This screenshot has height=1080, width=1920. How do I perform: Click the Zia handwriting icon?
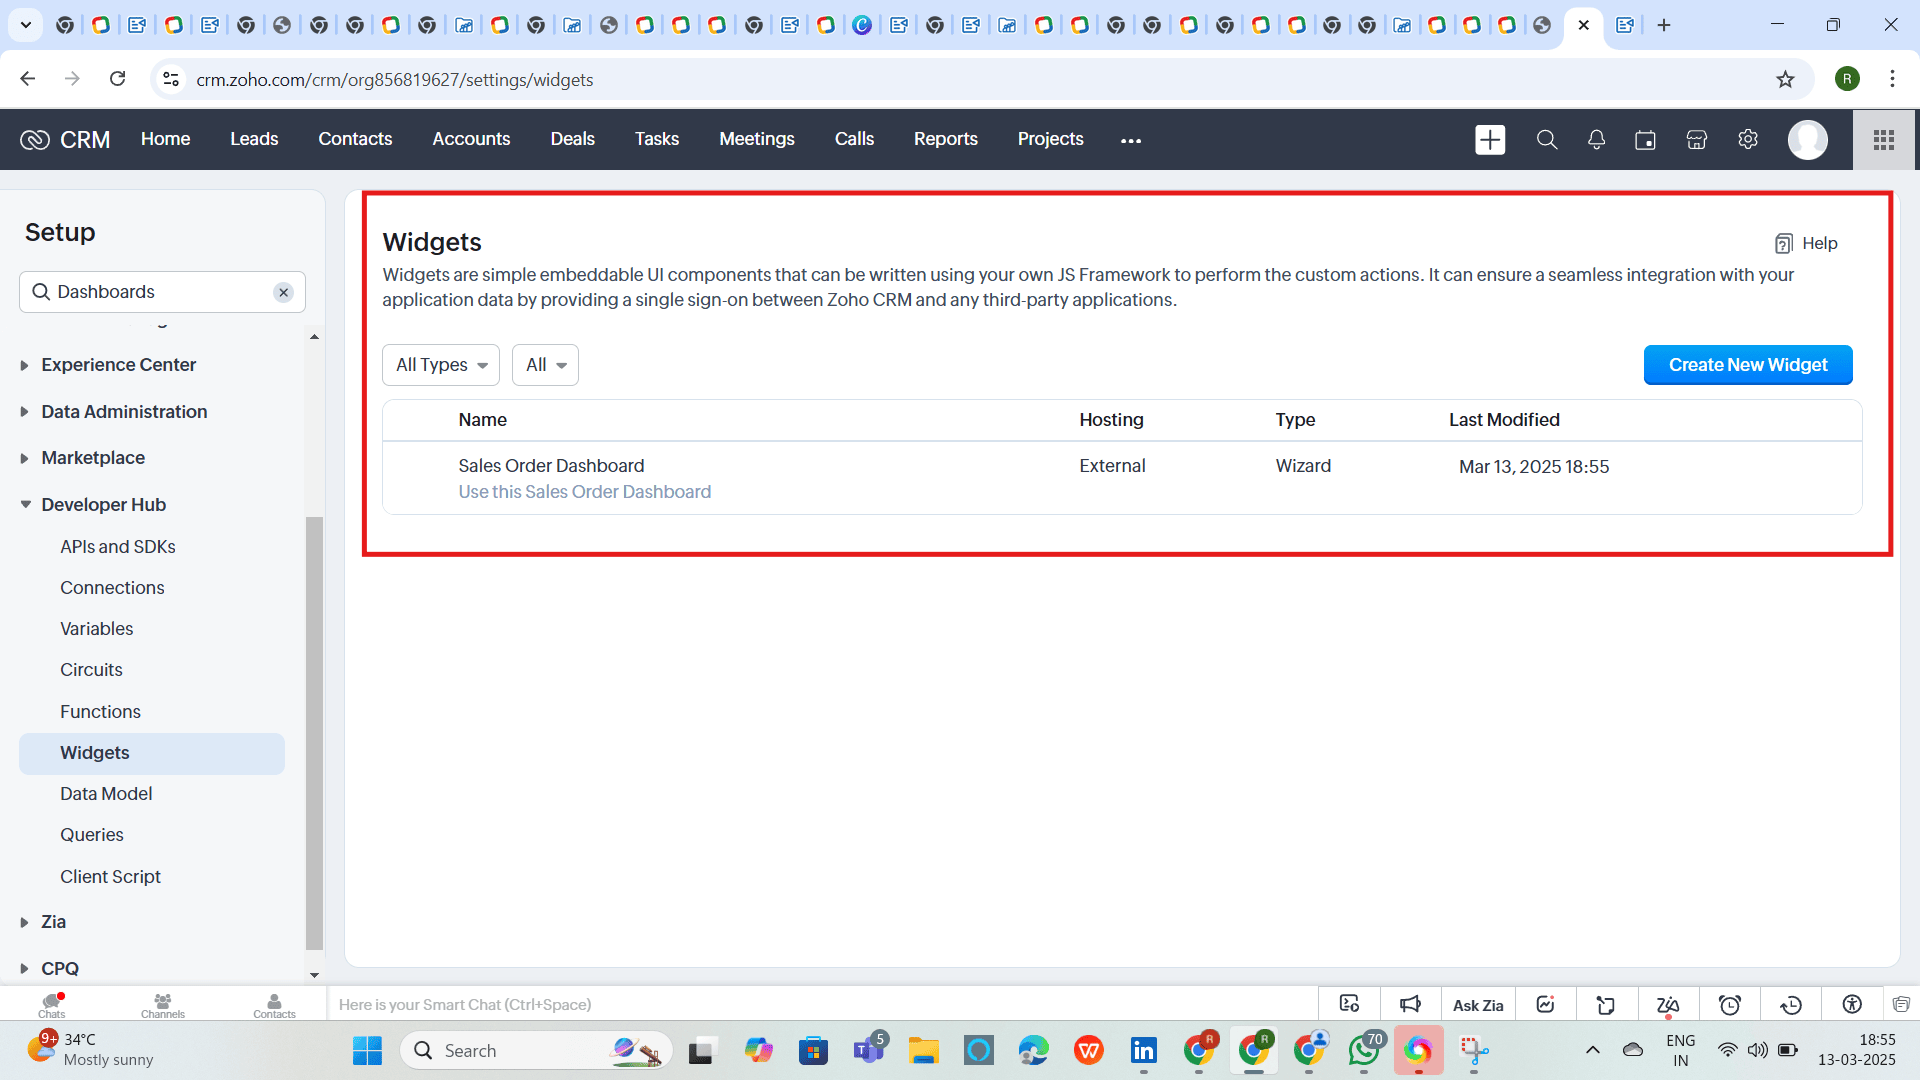1667,1005
